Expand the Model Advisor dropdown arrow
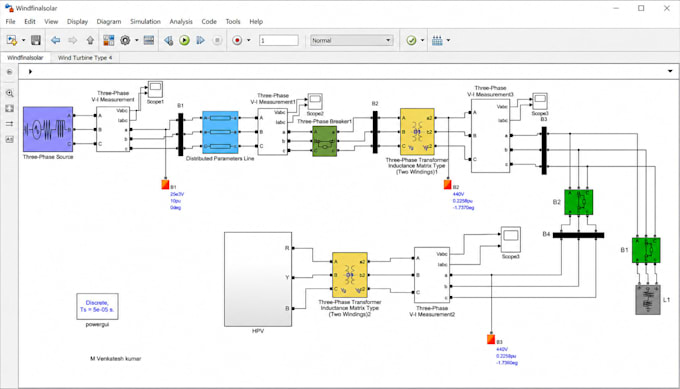 coord(422,40)
